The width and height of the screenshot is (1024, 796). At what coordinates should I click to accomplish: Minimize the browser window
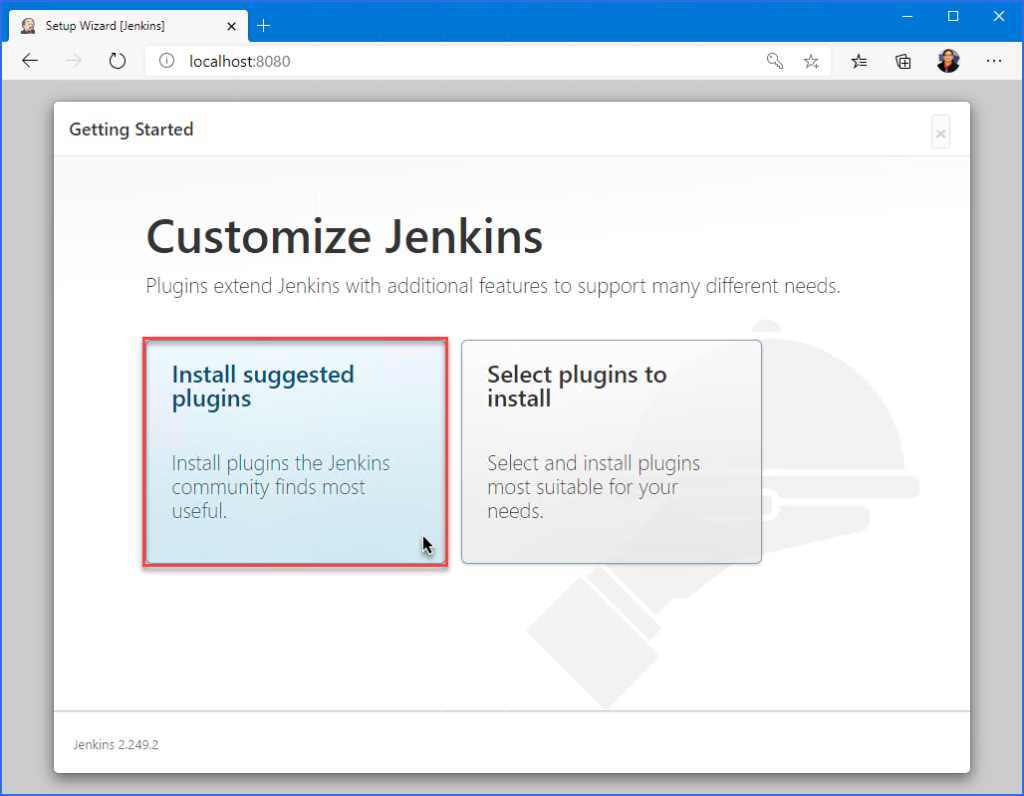906,17
